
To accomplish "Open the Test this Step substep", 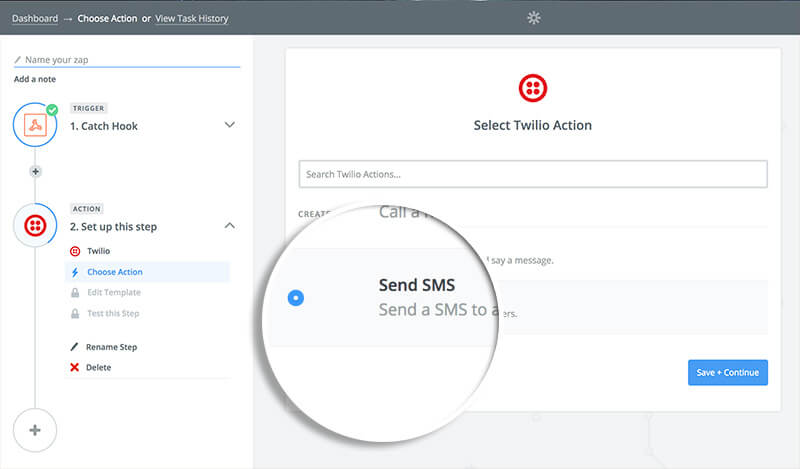I will pyautogui.click(x=113, y=313).
